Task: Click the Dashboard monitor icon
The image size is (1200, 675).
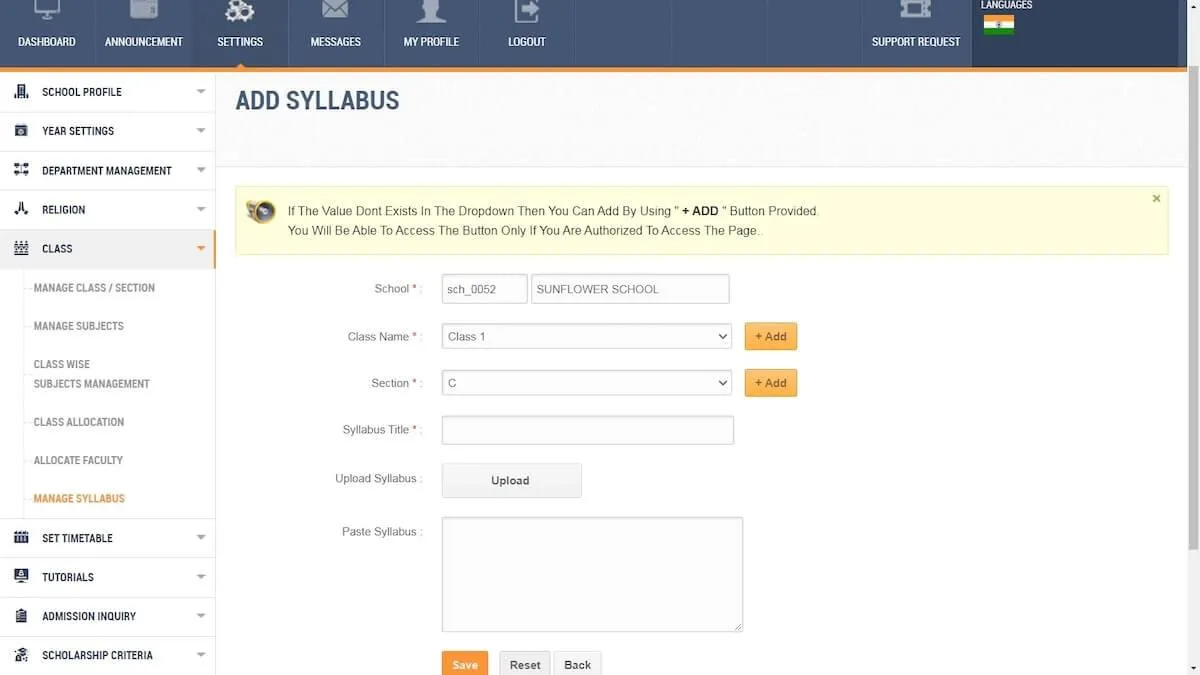Action: pos(46,10)
